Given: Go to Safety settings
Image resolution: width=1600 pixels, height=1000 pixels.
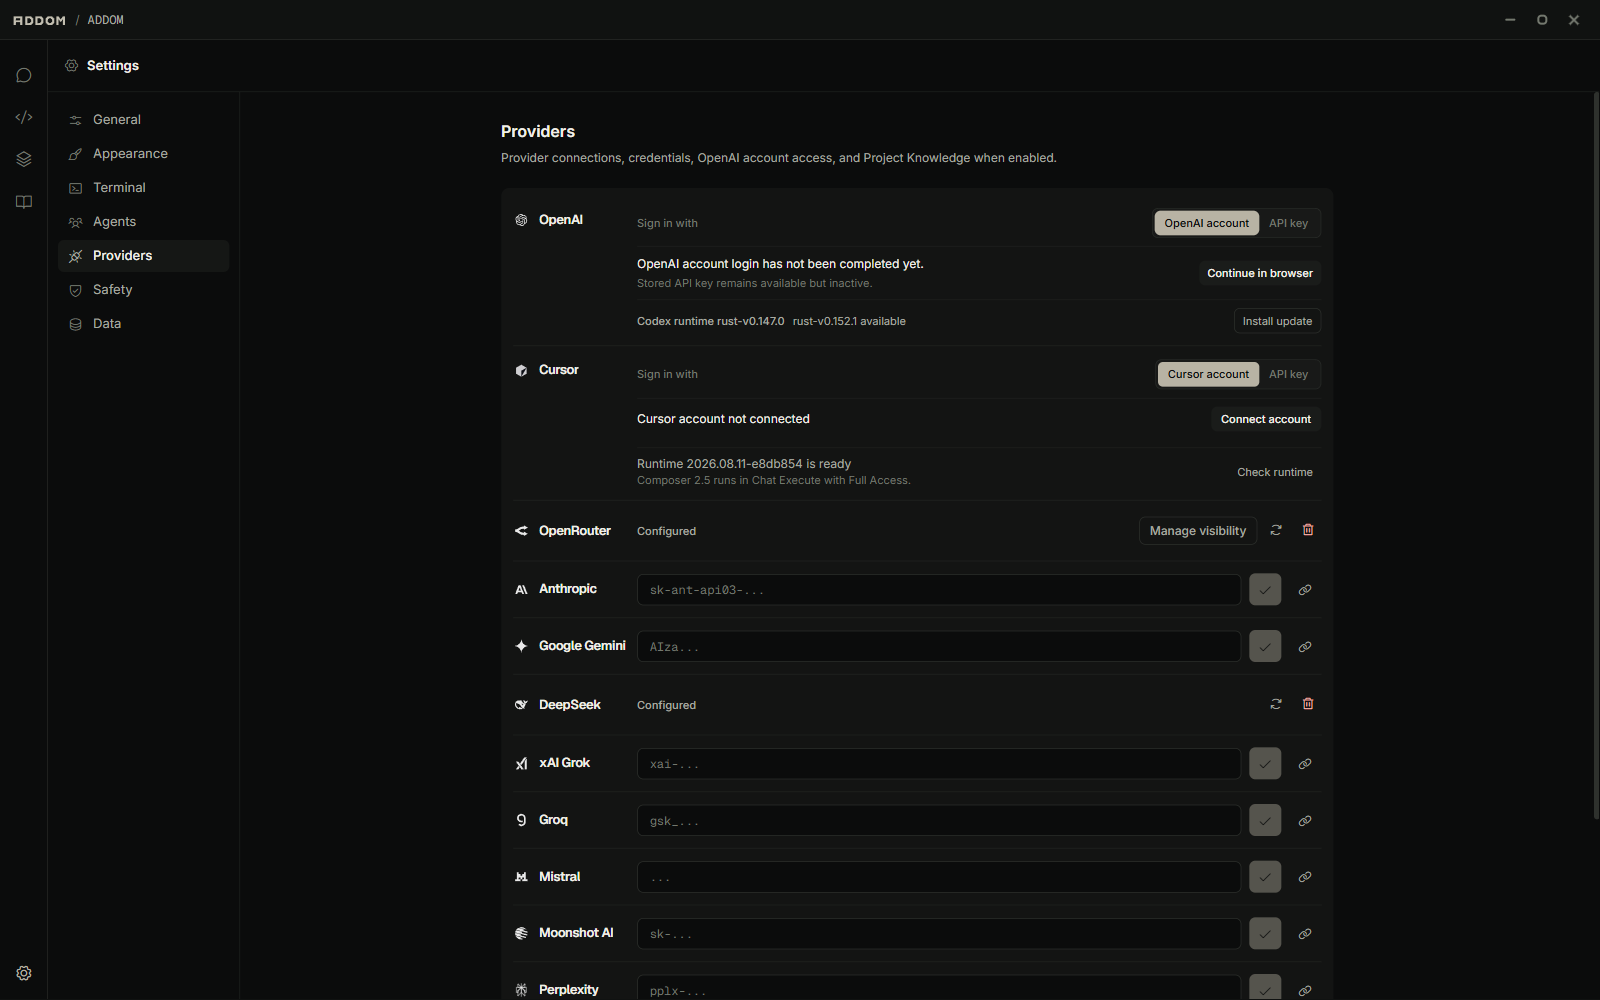Looking at the screenshot, I should click(x=144, y=290).
